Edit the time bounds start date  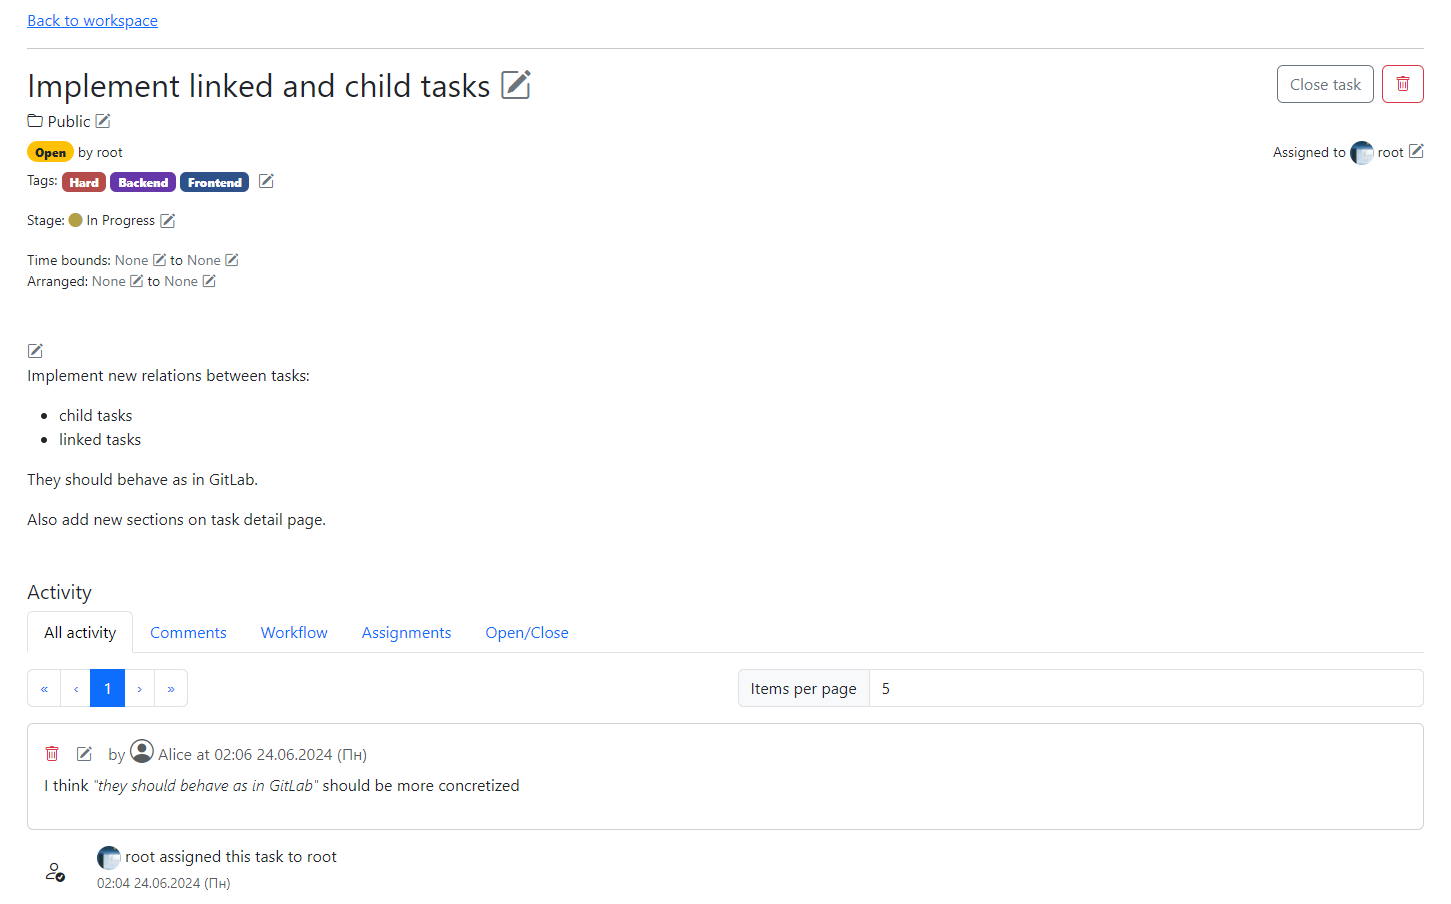pyautogui.click(x=159, y=260)
